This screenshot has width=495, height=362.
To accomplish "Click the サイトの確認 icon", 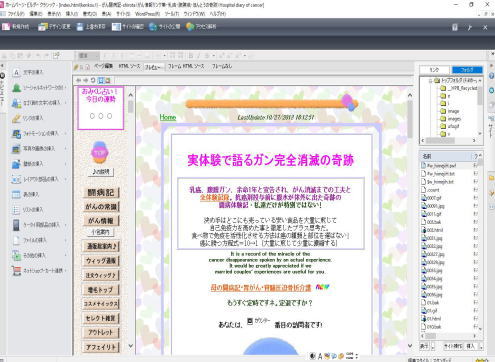I will tap(116, 27).
